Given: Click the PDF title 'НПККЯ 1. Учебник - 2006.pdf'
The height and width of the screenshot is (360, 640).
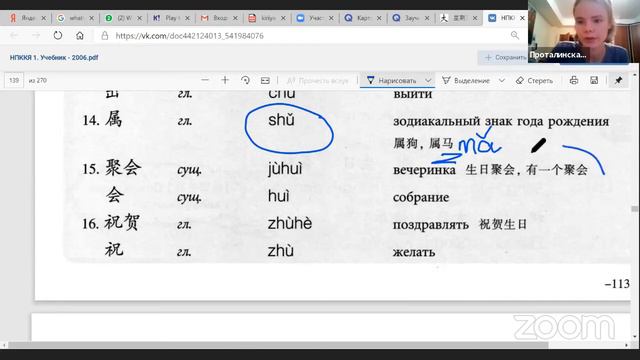Looking at the screenshot, I should [54, 58].
